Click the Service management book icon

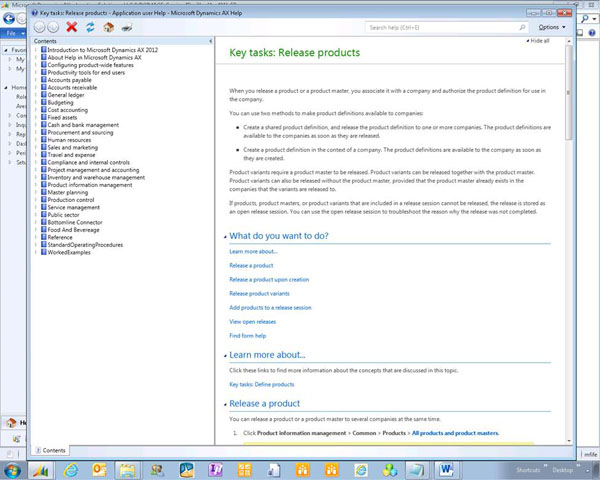coord(44,207)
